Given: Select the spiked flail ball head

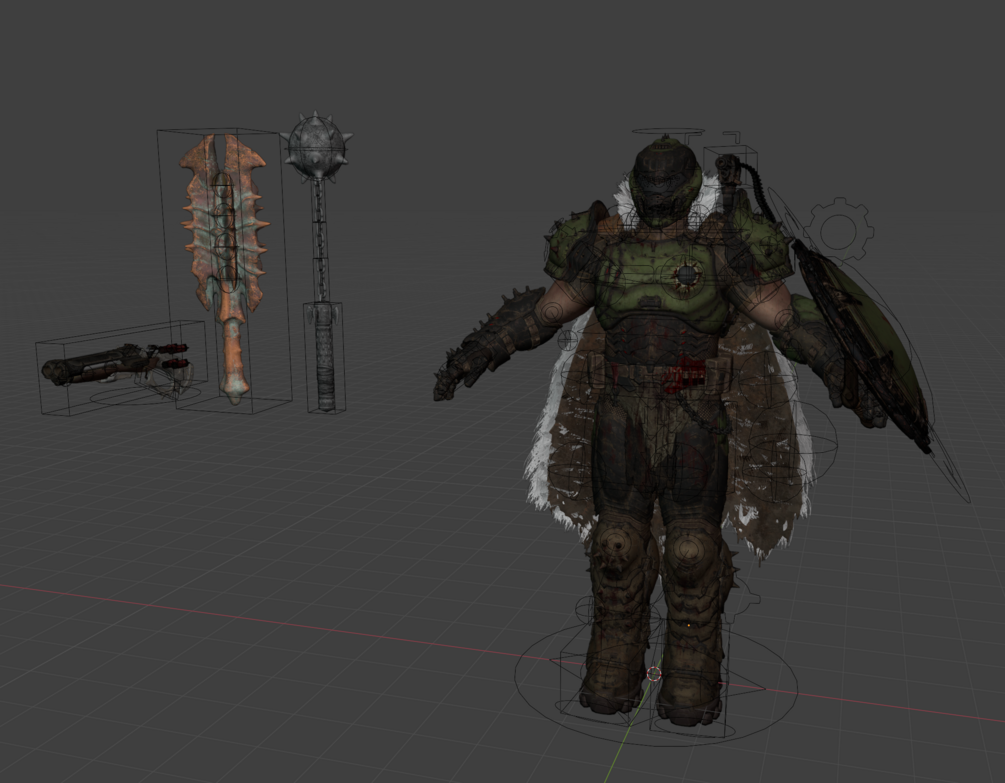Looking at the screenshot, I should tap(317, 147).
